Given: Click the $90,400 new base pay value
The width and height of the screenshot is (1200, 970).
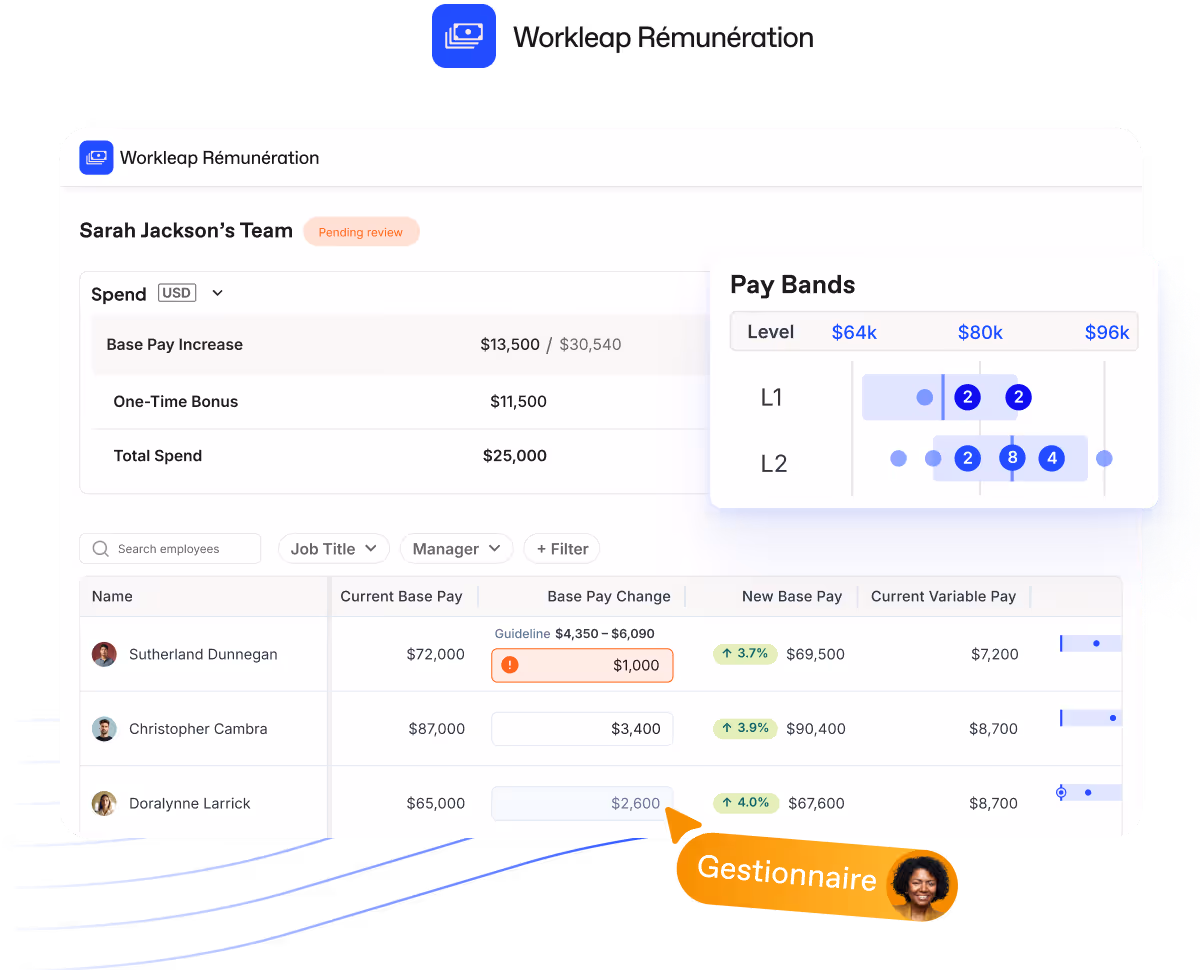Looking at the screenshot, I should 816,729.
